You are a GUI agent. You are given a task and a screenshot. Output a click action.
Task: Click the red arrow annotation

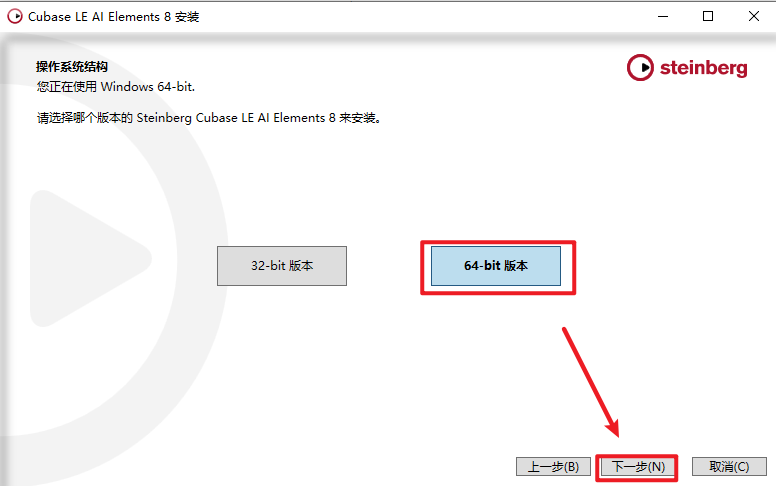[x=590, y=382]
